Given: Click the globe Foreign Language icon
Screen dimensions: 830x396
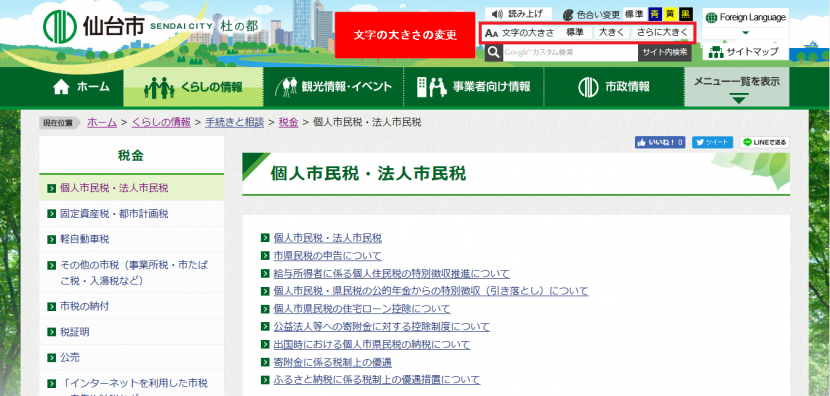Looking at the screenshot, I should point(711,17).
